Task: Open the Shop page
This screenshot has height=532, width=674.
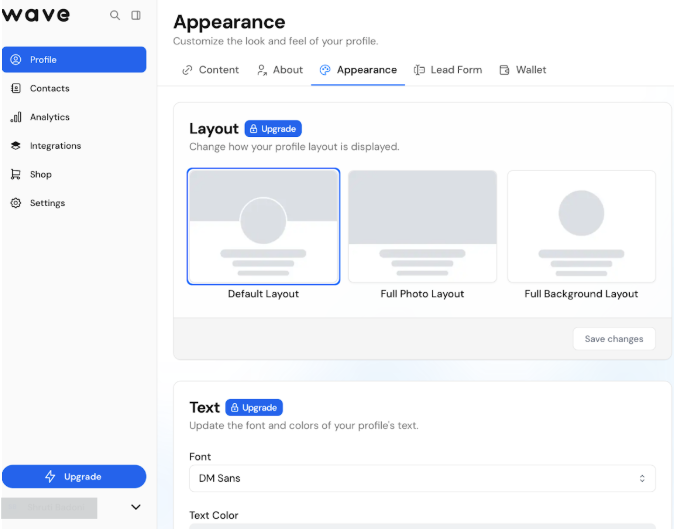Action: (40, 174)
